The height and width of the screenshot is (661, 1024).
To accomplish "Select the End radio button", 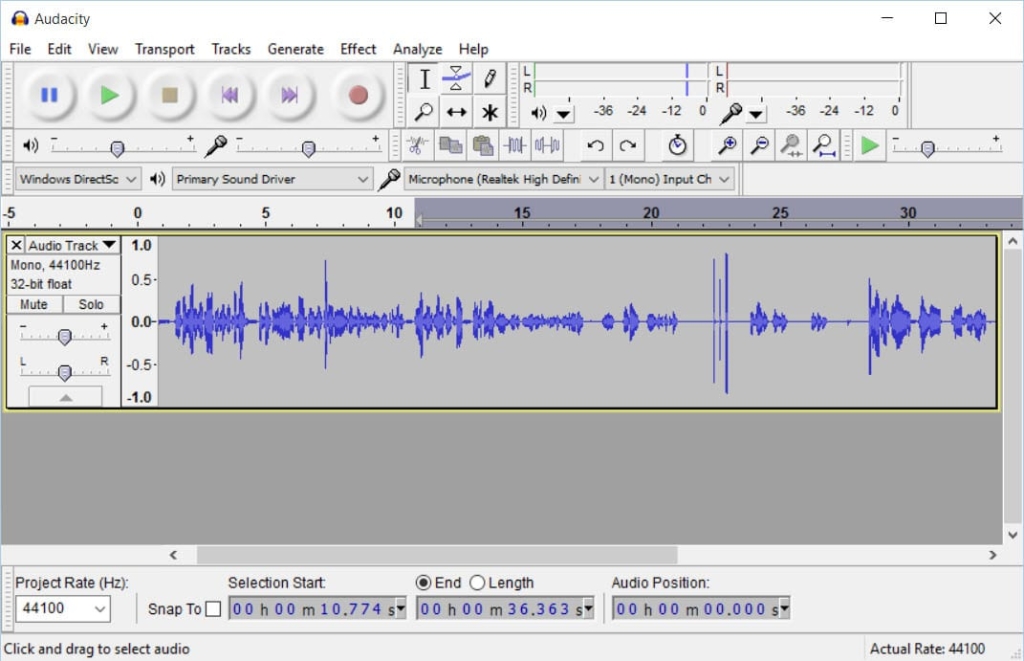I will 424,583.
